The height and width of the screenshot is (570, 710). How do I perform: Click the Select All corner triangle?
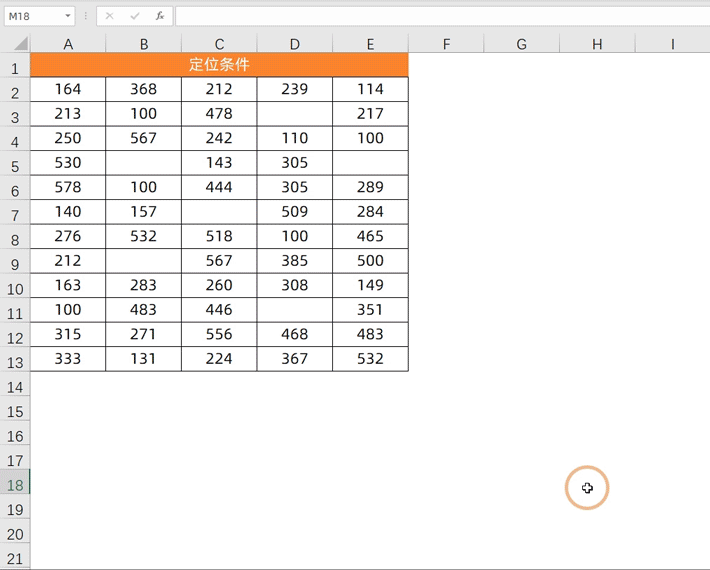[x=21, y=44]
